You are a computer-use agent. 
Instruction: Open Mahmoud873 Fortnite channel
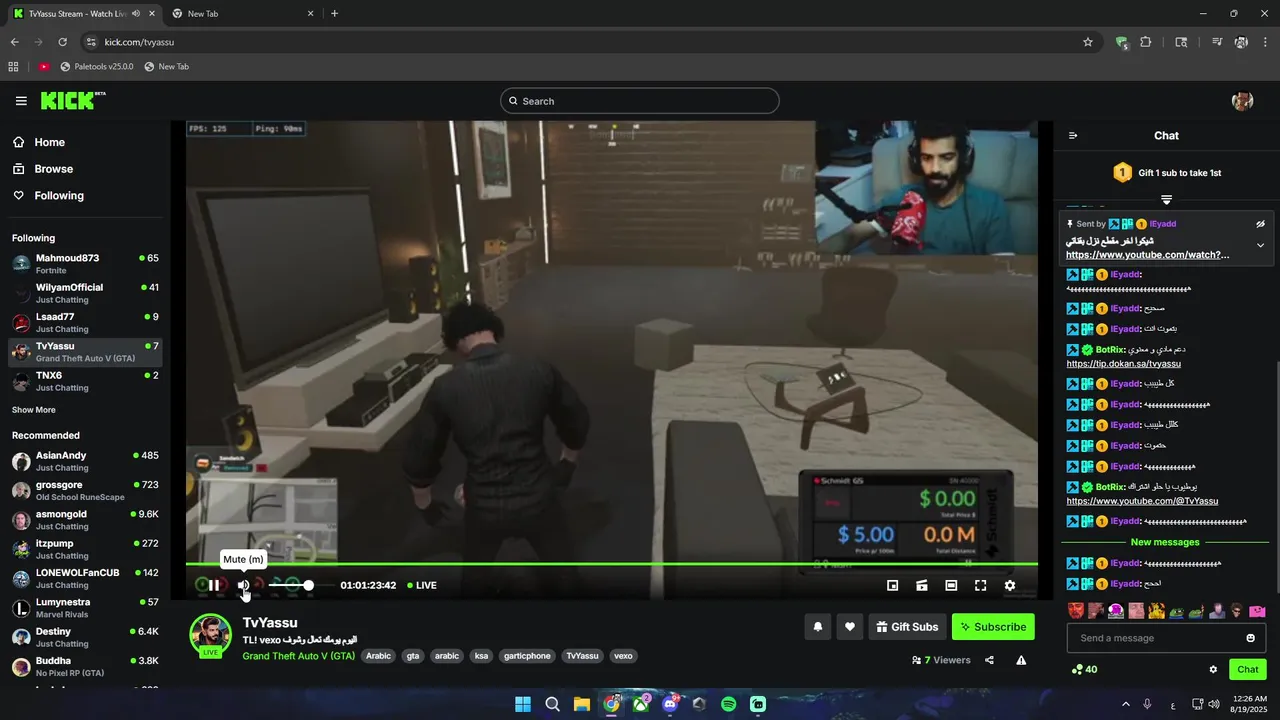tap(85, 264)
